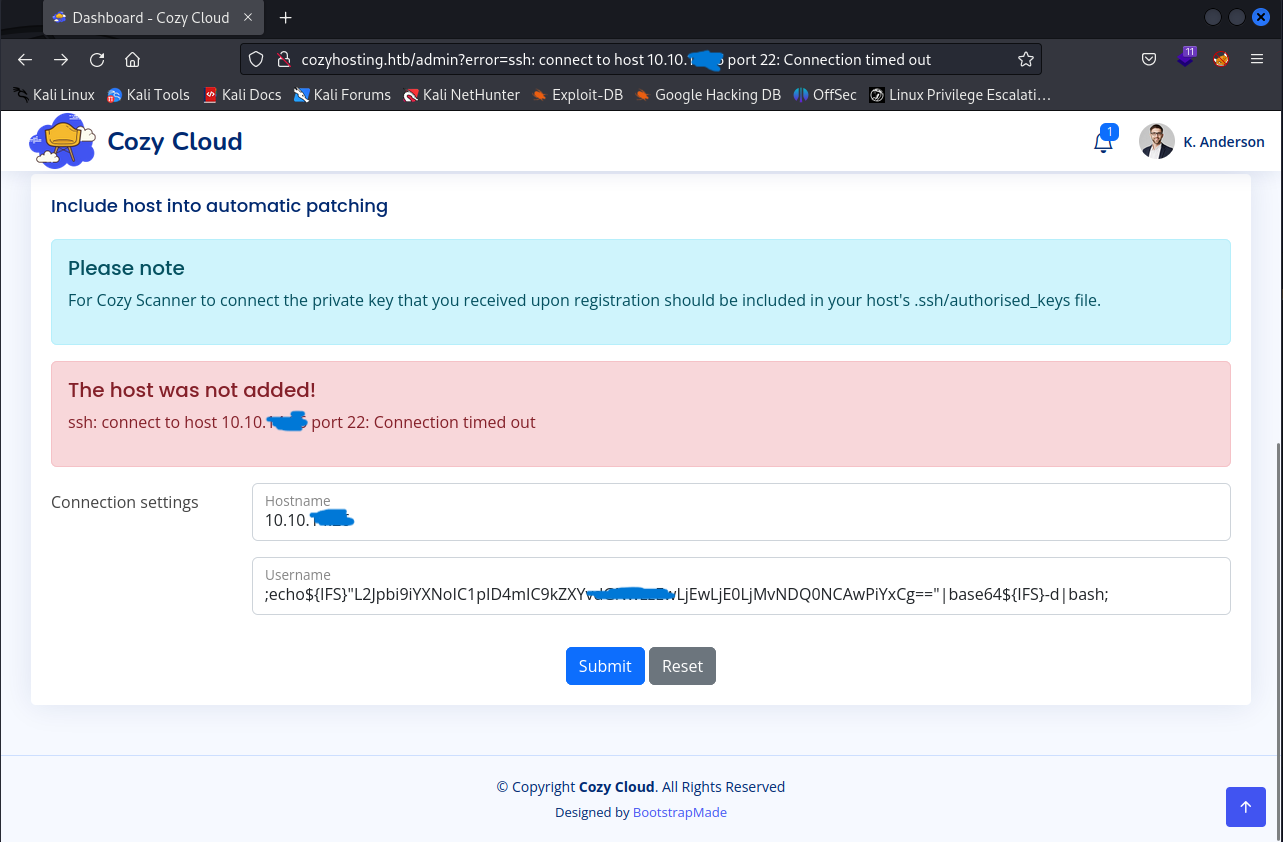Open K. Anderson profile menu
The height and width of the screenshot is (842, 1283).
(x=1202, y=142)
